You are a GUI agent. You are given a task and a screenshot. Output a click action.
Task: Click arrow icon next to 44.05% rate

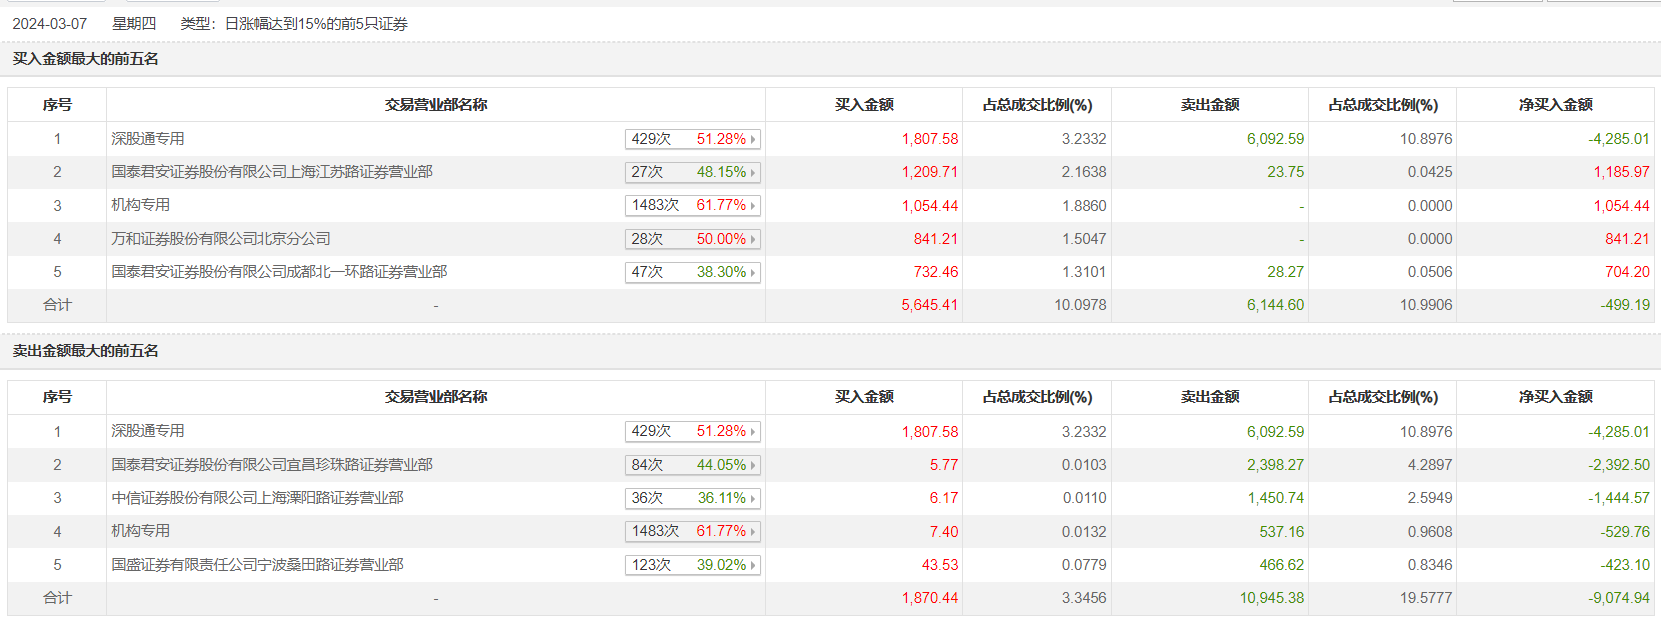pyautogui.click(x=753, y=466)
